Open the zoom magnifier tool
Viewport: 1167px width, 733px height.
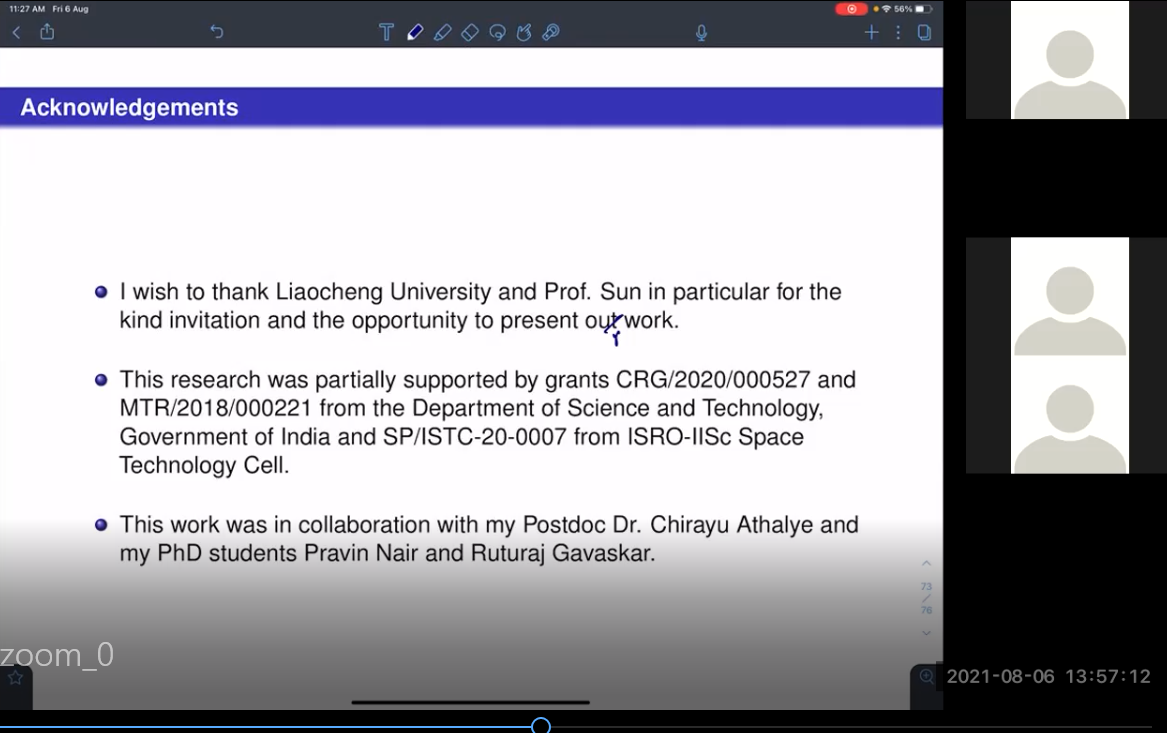click(926, 677)
